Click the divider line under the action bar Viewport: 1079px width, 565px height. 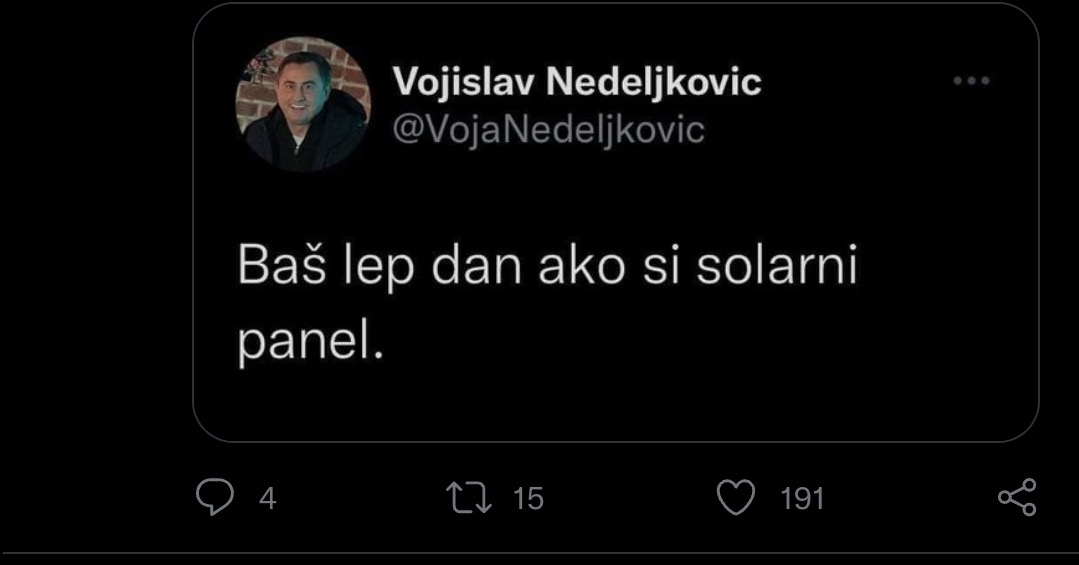[540, 552]
